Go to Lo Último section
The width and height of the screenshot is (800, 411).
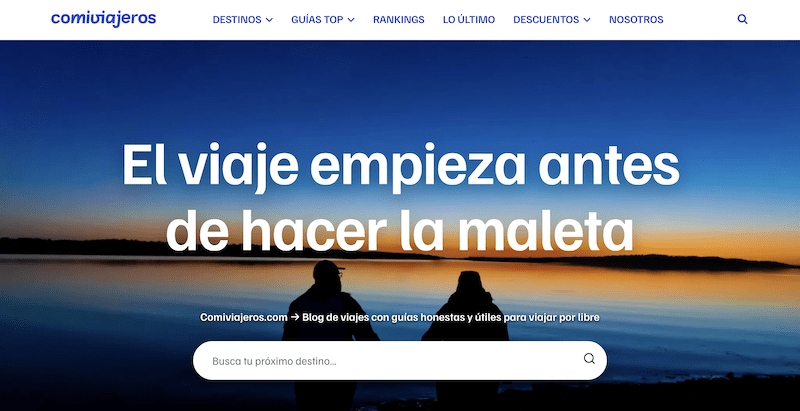469,20
